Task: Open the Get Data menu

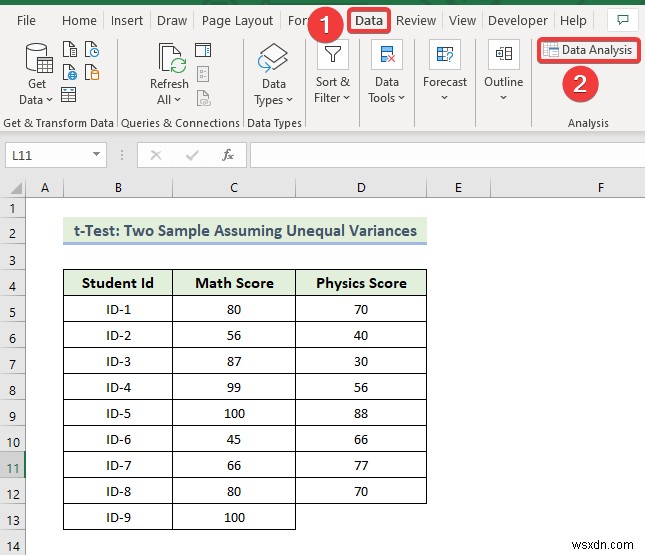Action: pos(37,74)
